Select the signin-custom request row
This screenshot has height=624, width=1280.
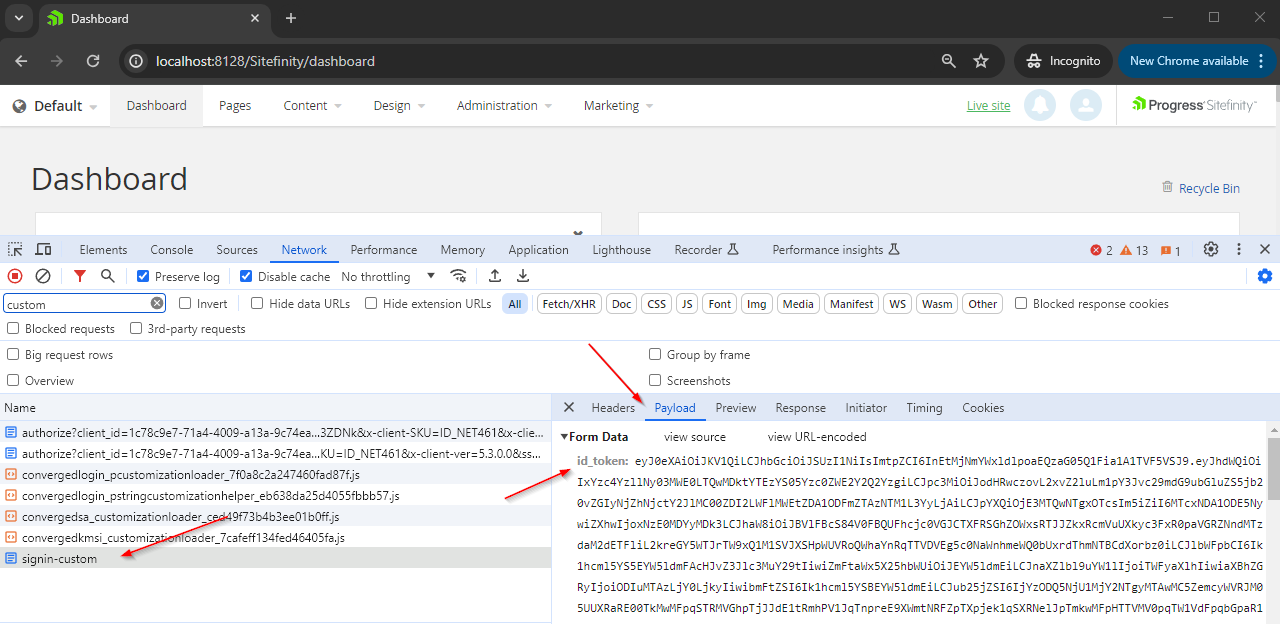pos(276,559)
